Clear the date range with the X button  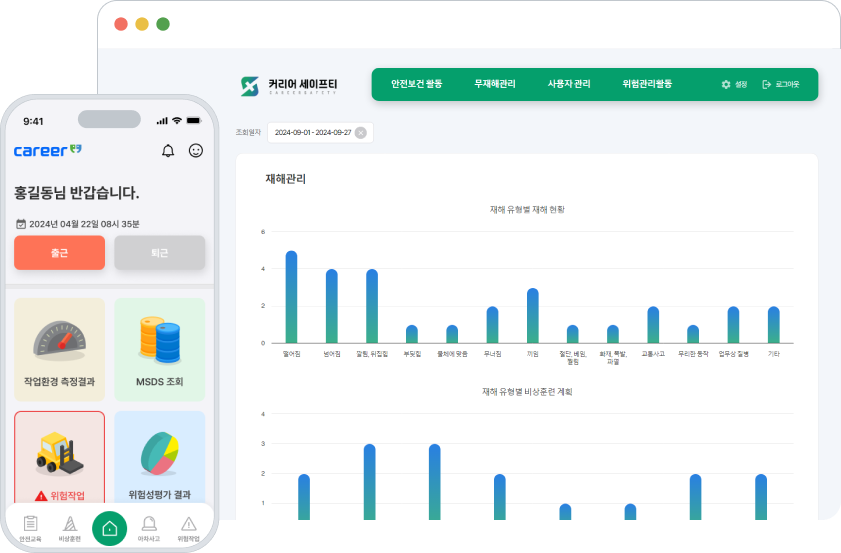point(361,133)
